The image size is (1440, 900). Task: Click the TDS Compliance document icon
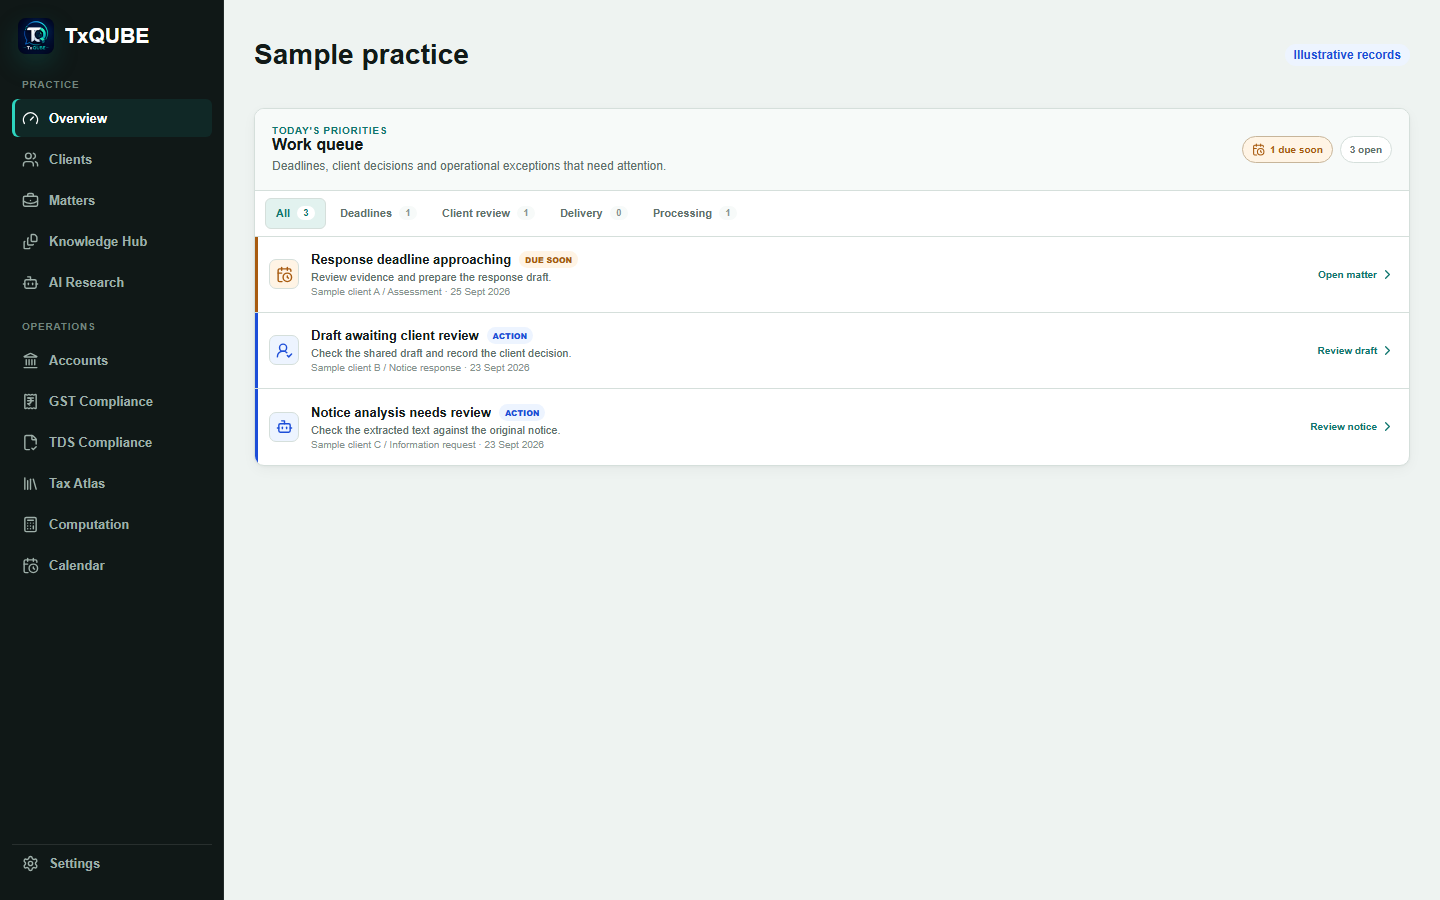[31, 442]
